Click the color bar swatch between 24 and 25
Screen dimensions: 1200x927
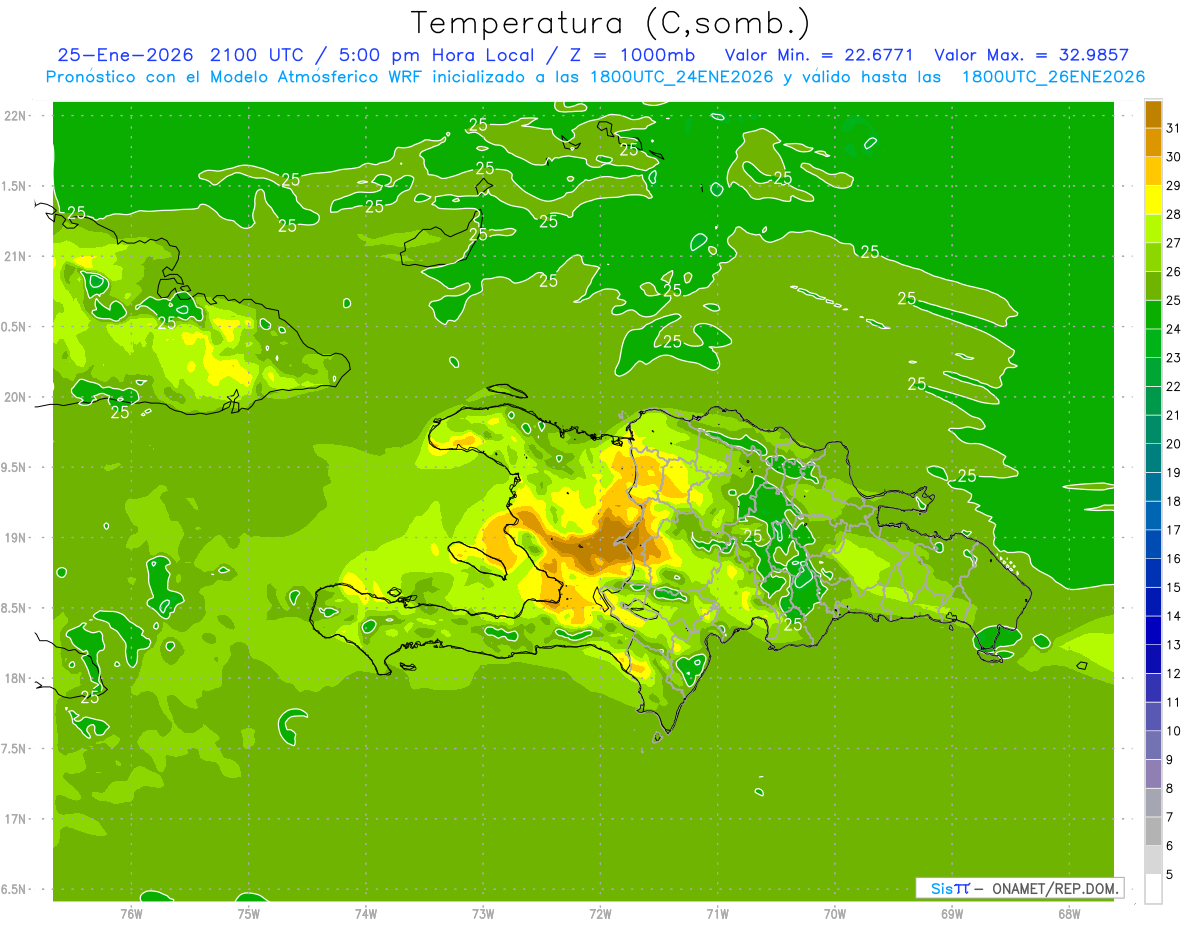coord(1153,314)
